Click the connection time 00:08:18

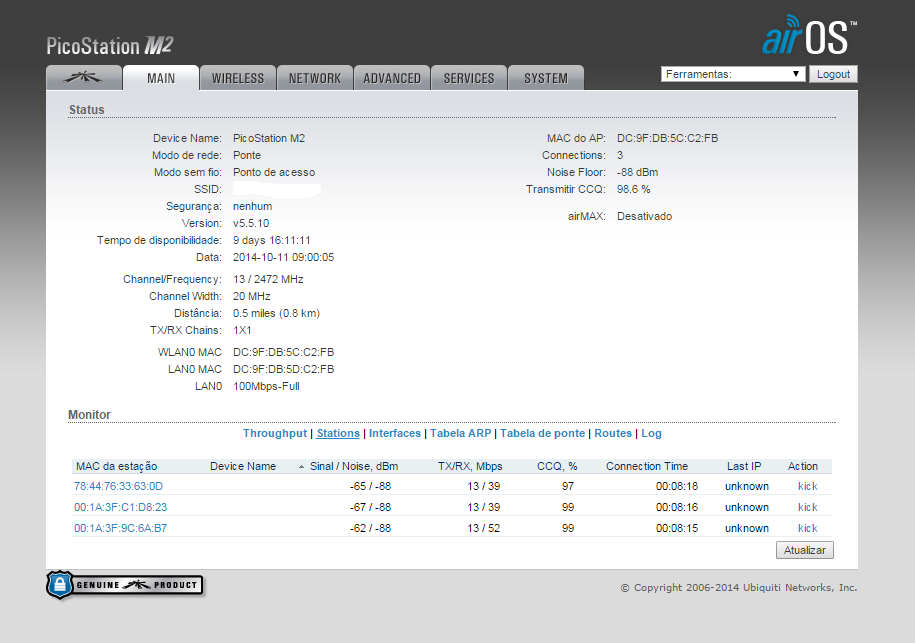(x=677, y=487)
